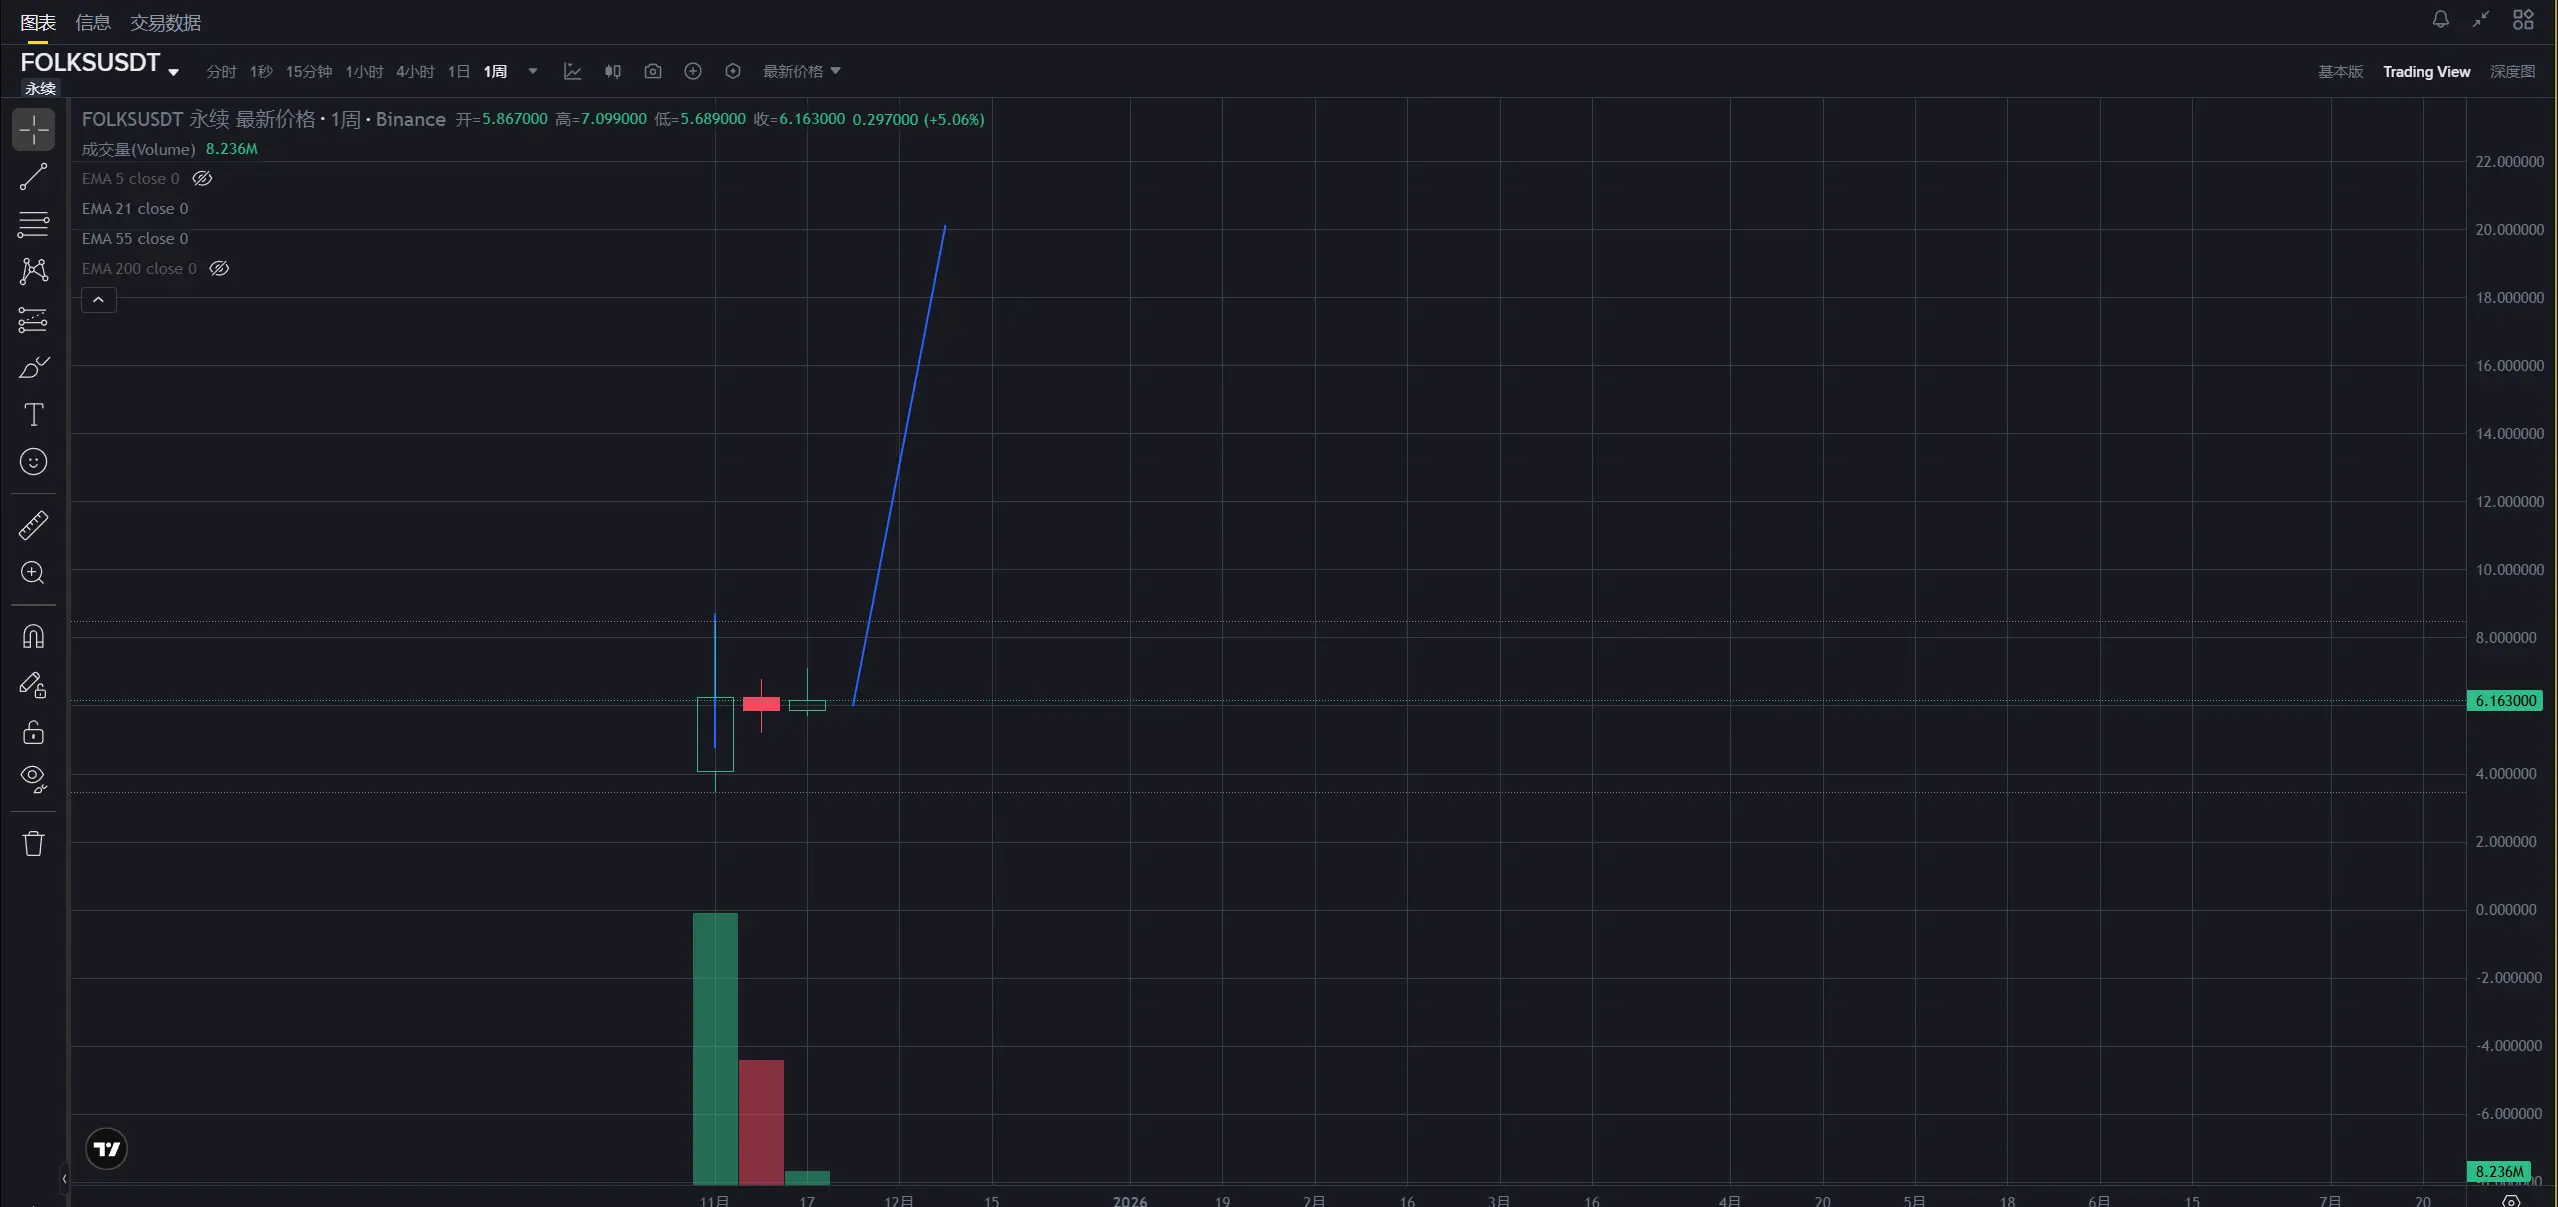
Task: Open the ruler measure tool
Action: tap(33, 525)
